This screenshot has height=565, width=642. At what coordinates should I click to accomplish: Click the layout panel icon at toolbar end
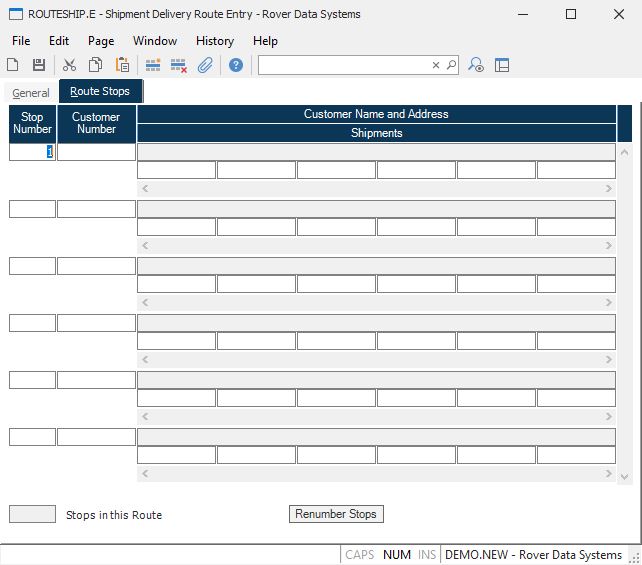[x=502, y=65]
